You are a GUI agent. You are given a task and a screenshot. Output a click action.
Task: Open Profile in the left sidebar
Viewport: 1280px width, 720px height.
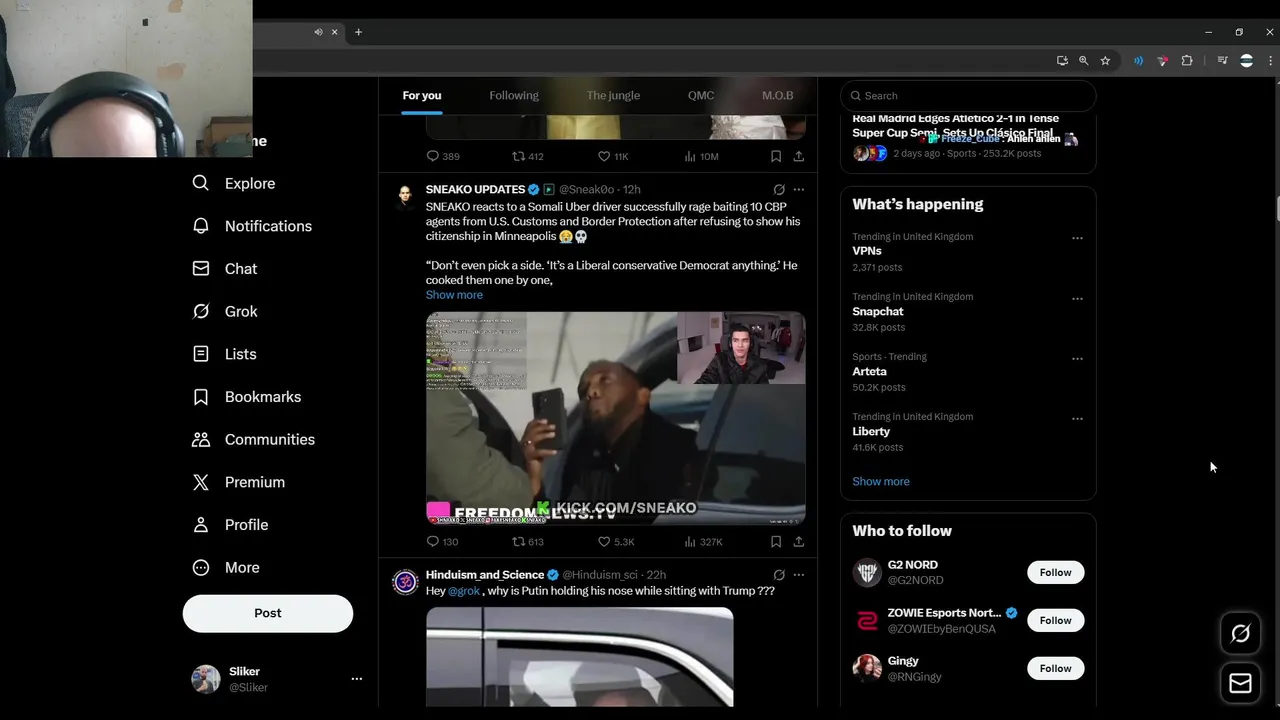click(x=230, y=525)
